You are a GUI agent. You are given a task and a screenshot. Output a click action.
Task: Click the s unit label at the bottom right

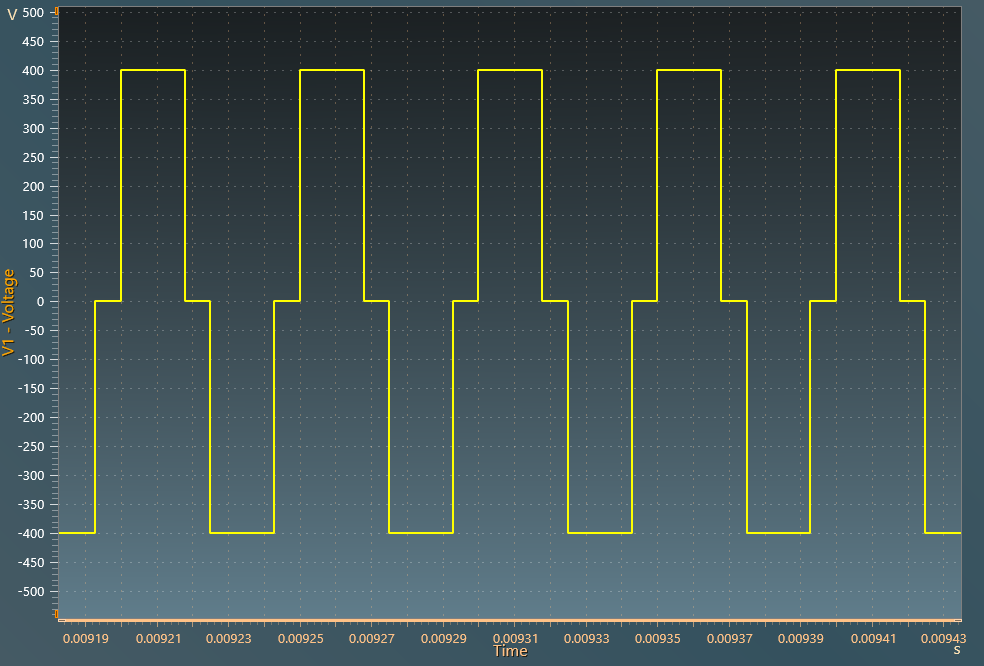tap(956, 650)
